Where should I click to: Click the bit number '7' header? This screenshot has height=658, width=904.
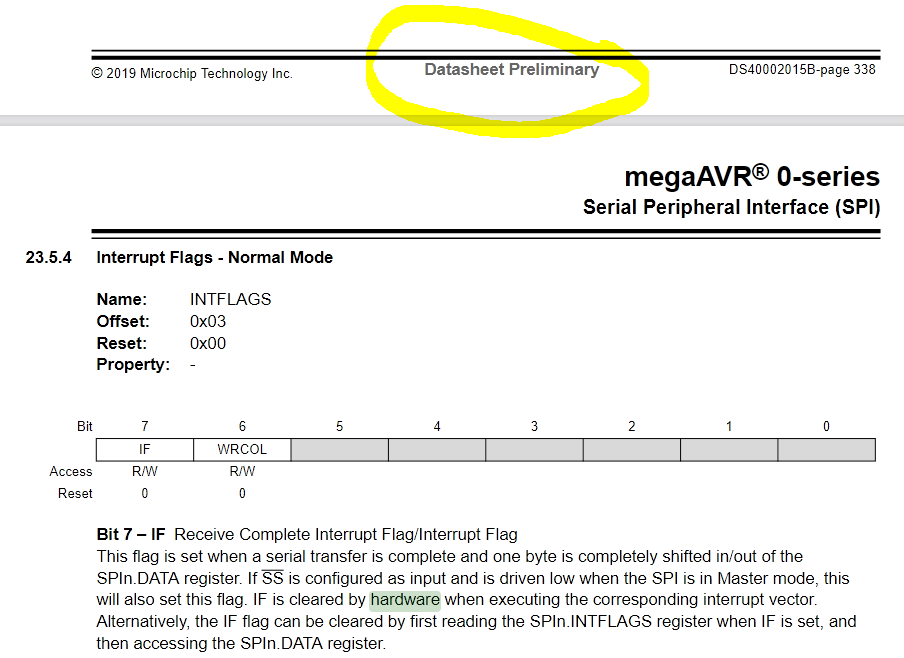tap(145, 426)
